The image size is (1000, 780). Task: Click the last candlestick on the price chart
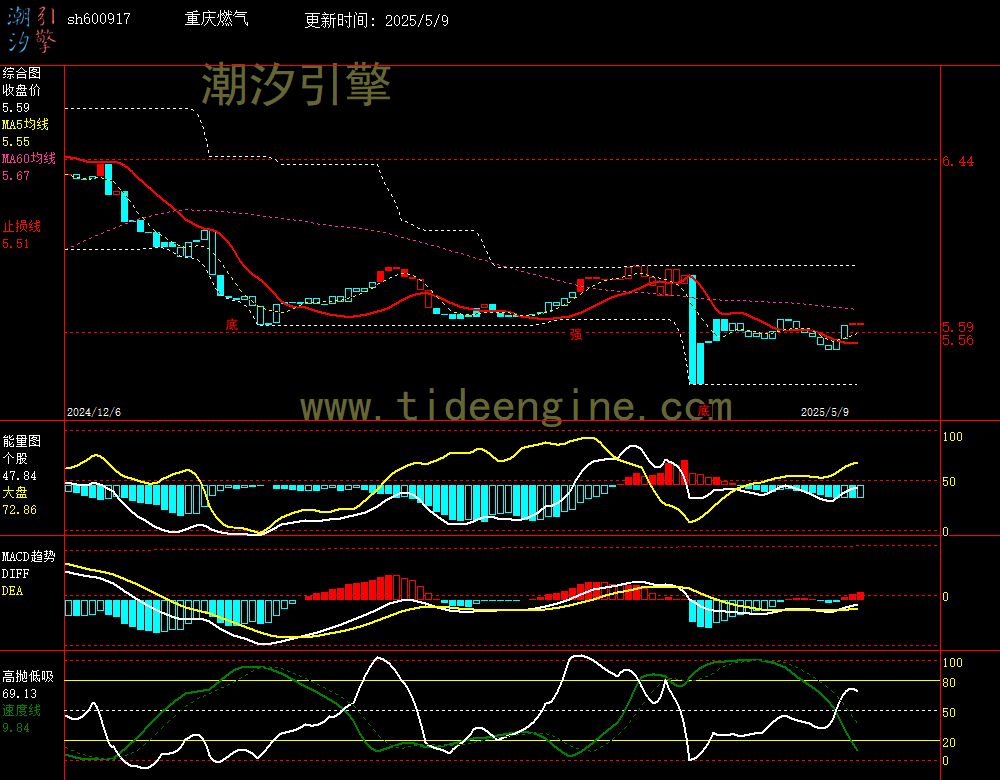click(860, 325)
